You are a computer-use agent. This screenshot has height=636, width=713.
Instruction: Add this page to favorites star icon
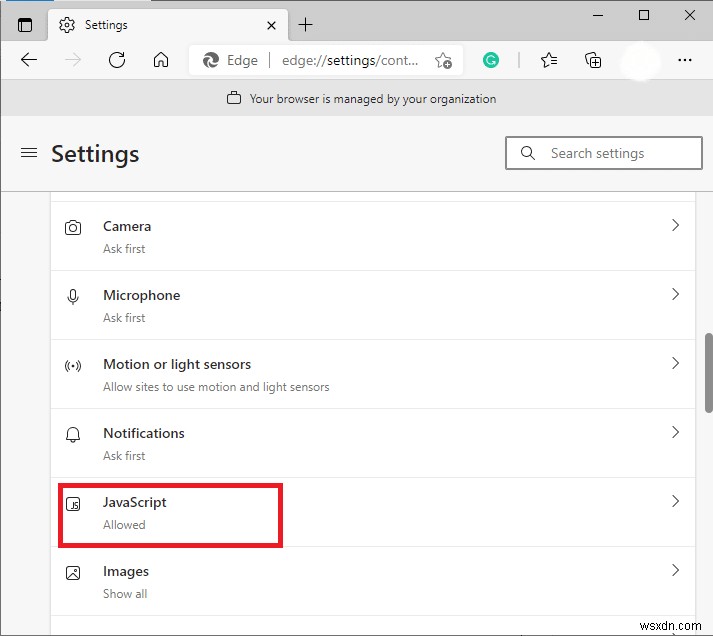pos(443,60)
